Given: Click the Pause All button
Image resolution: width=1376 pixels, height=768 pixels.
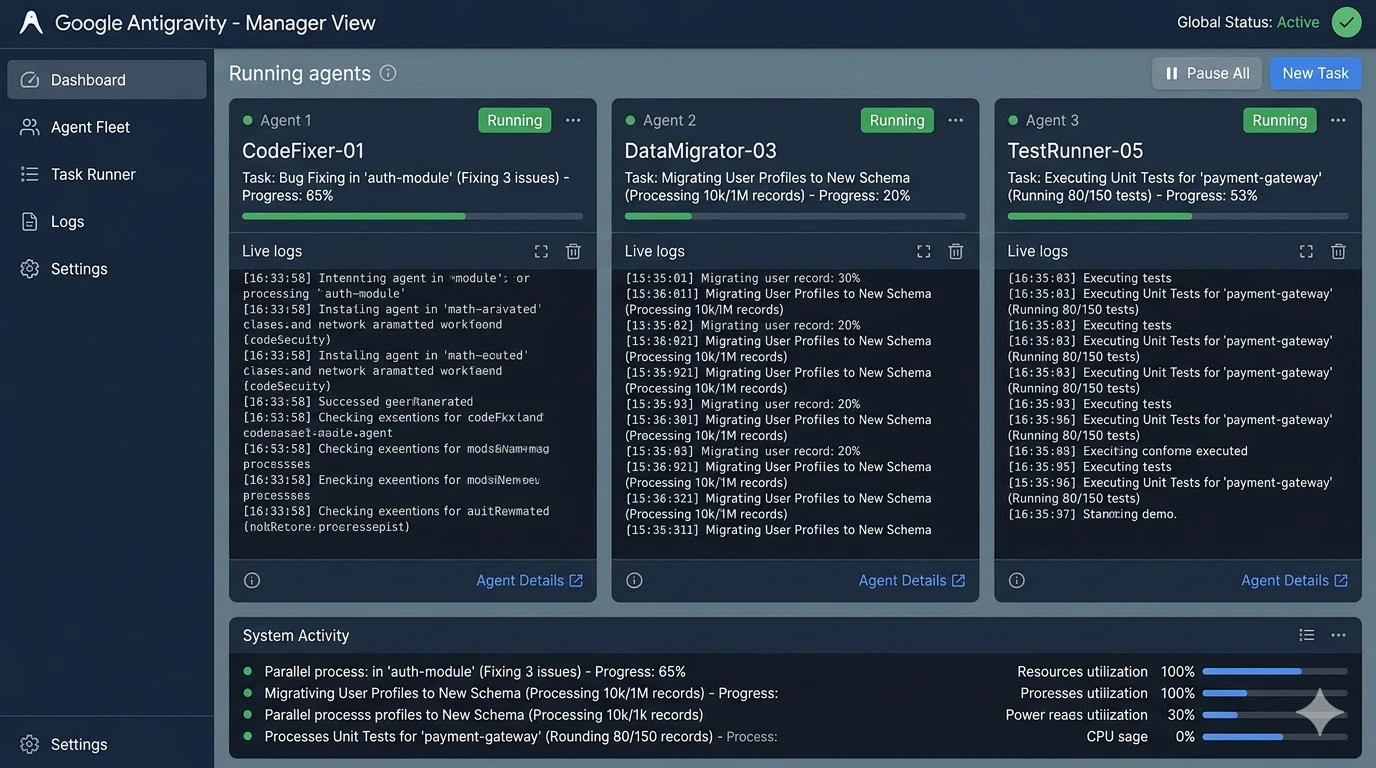Looking at the screenshot, I should (1207, 73).
